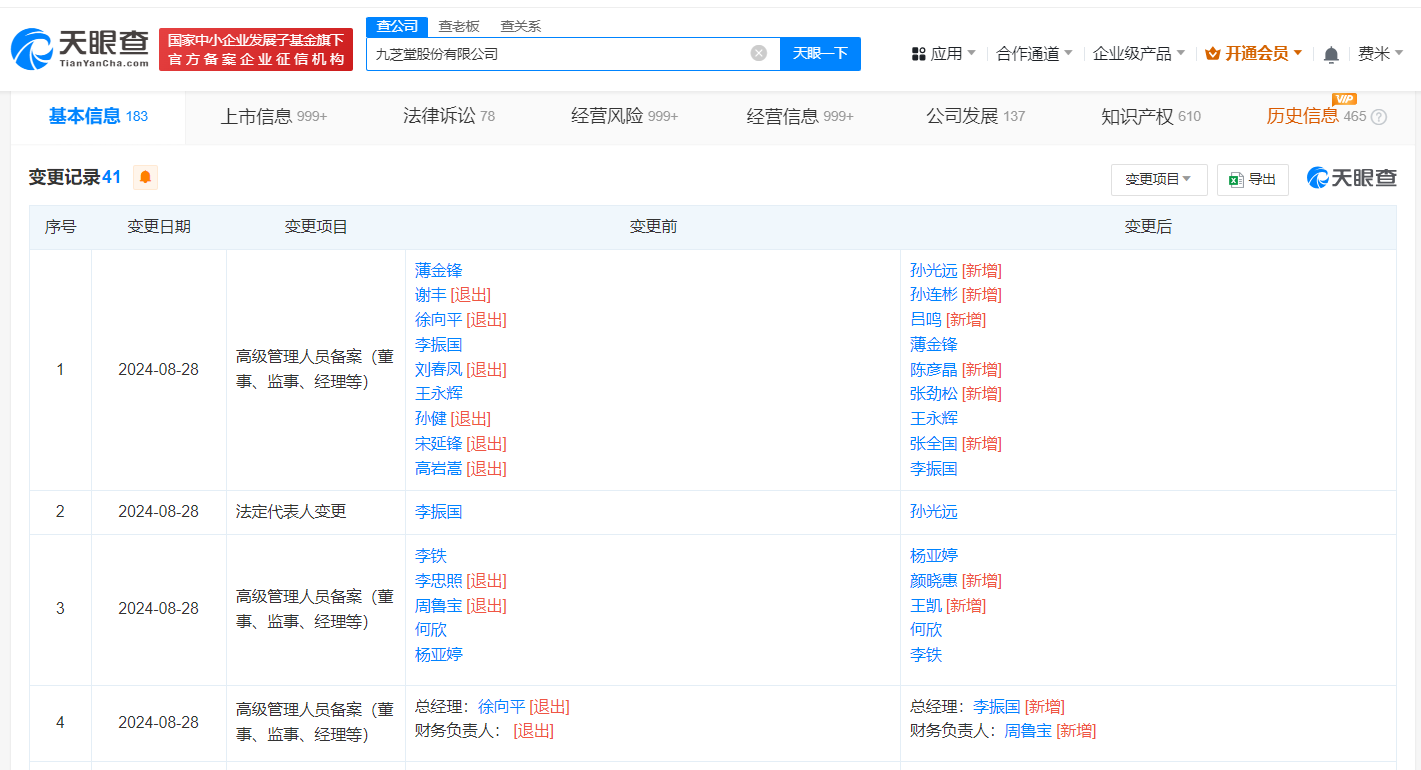Open 高岩嵩 link in row 1
Viewport: 1421px width, 770px height.
[x=439, y=468]
